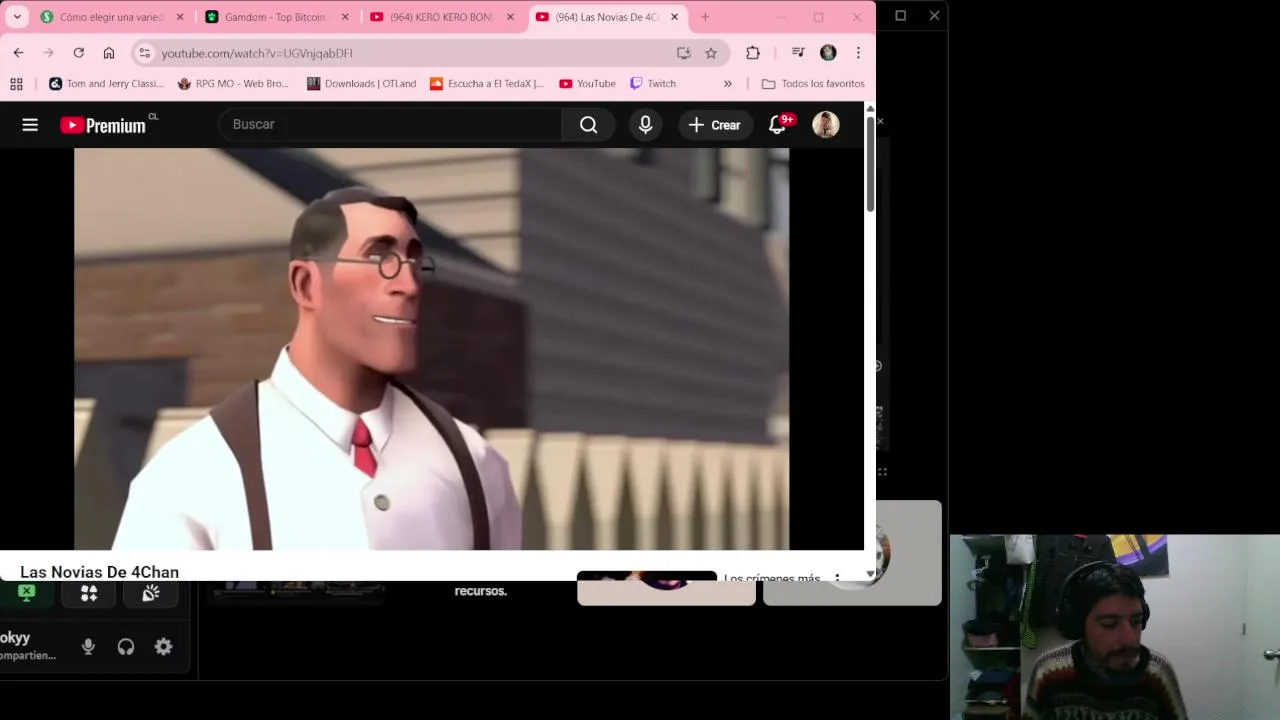Install the YouTube app from address bar icon
1280x720 pixels.
[684, 53]
